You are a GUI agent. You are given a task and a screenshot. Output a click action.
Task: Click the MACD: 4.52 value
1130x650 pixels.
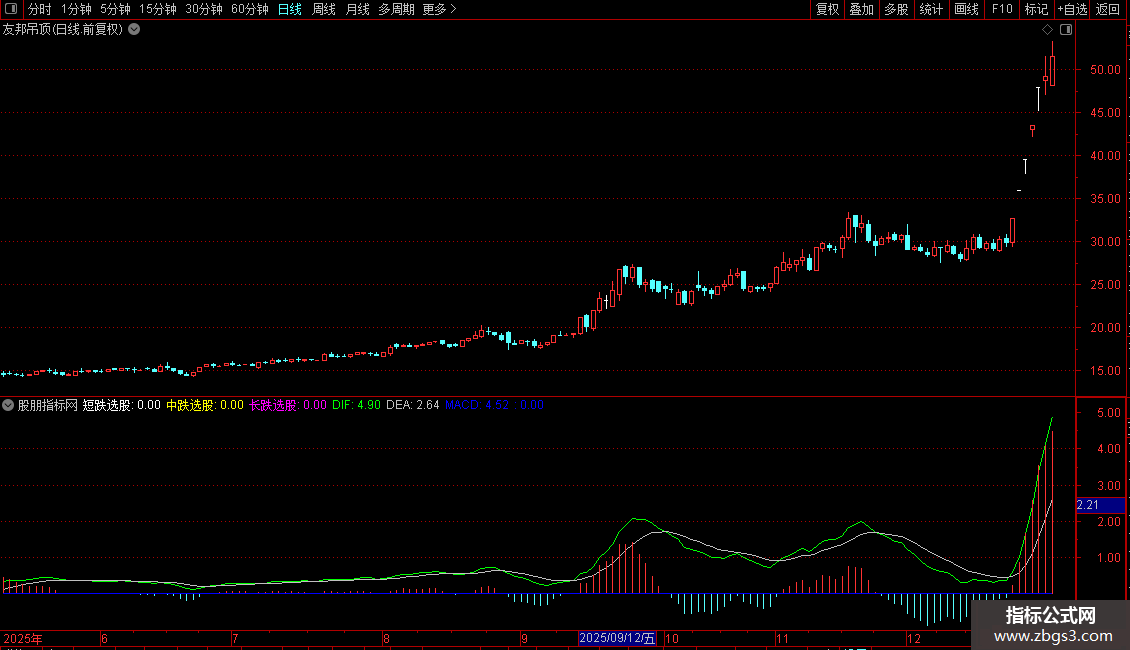pyautogui.click(x=477, y=405)
